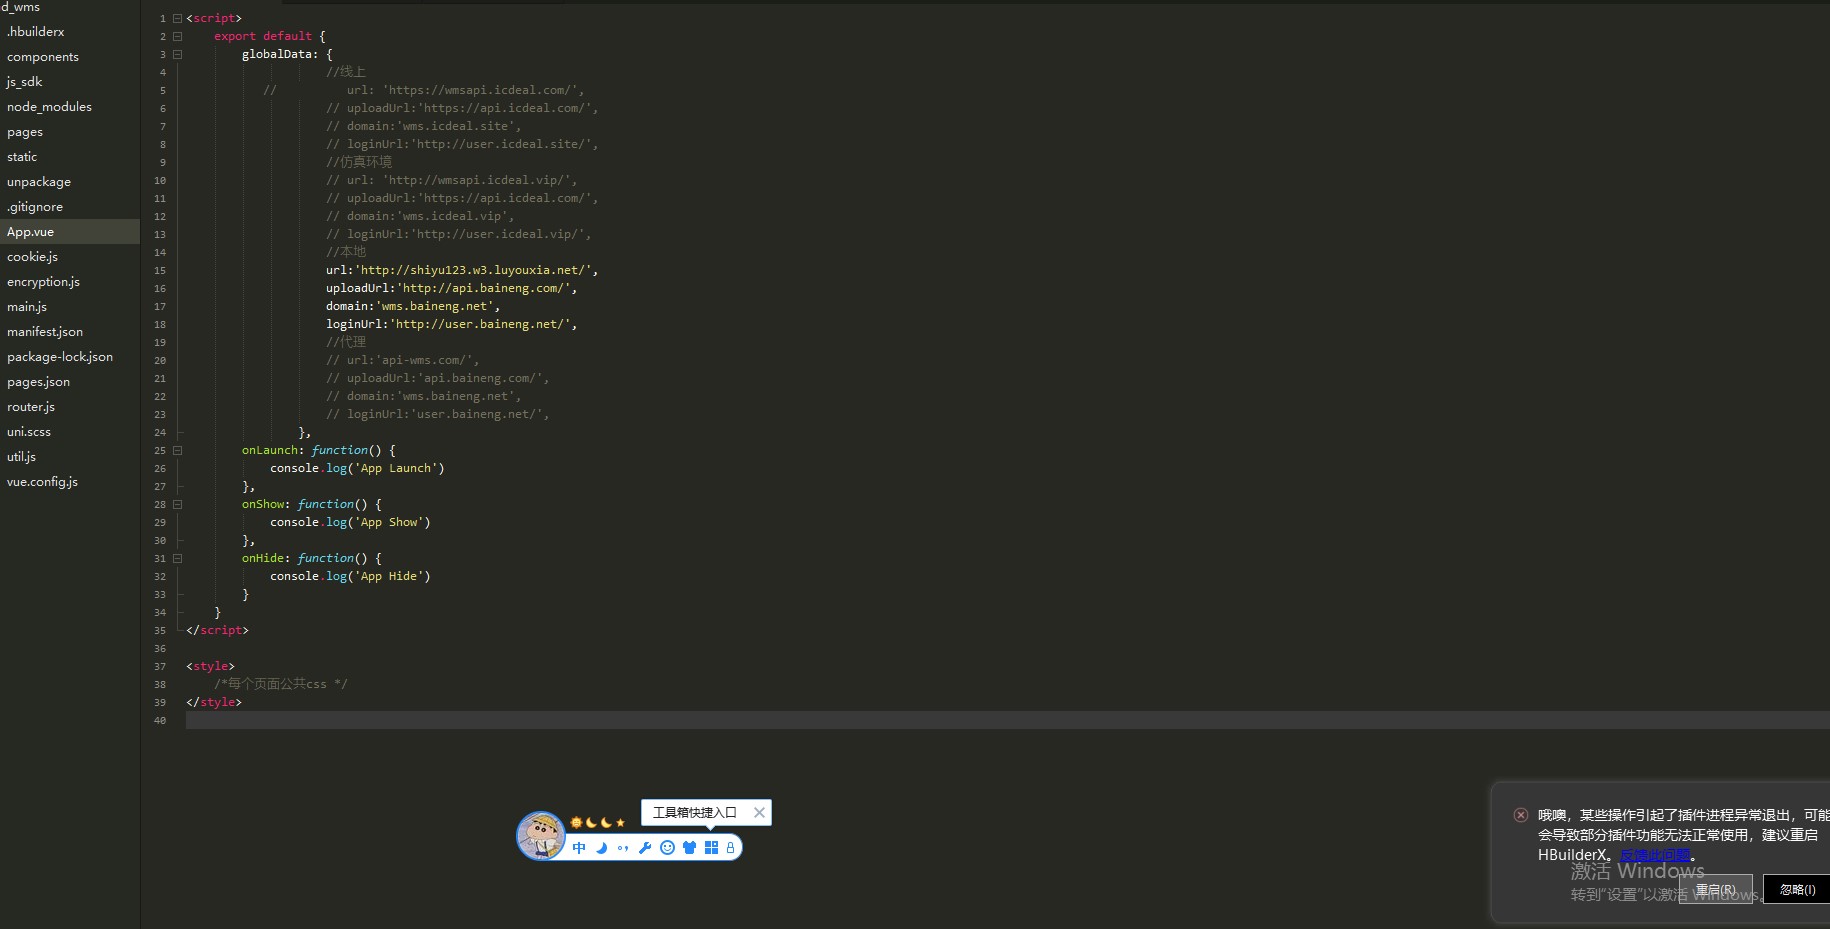Open encryption.js file

43,282
